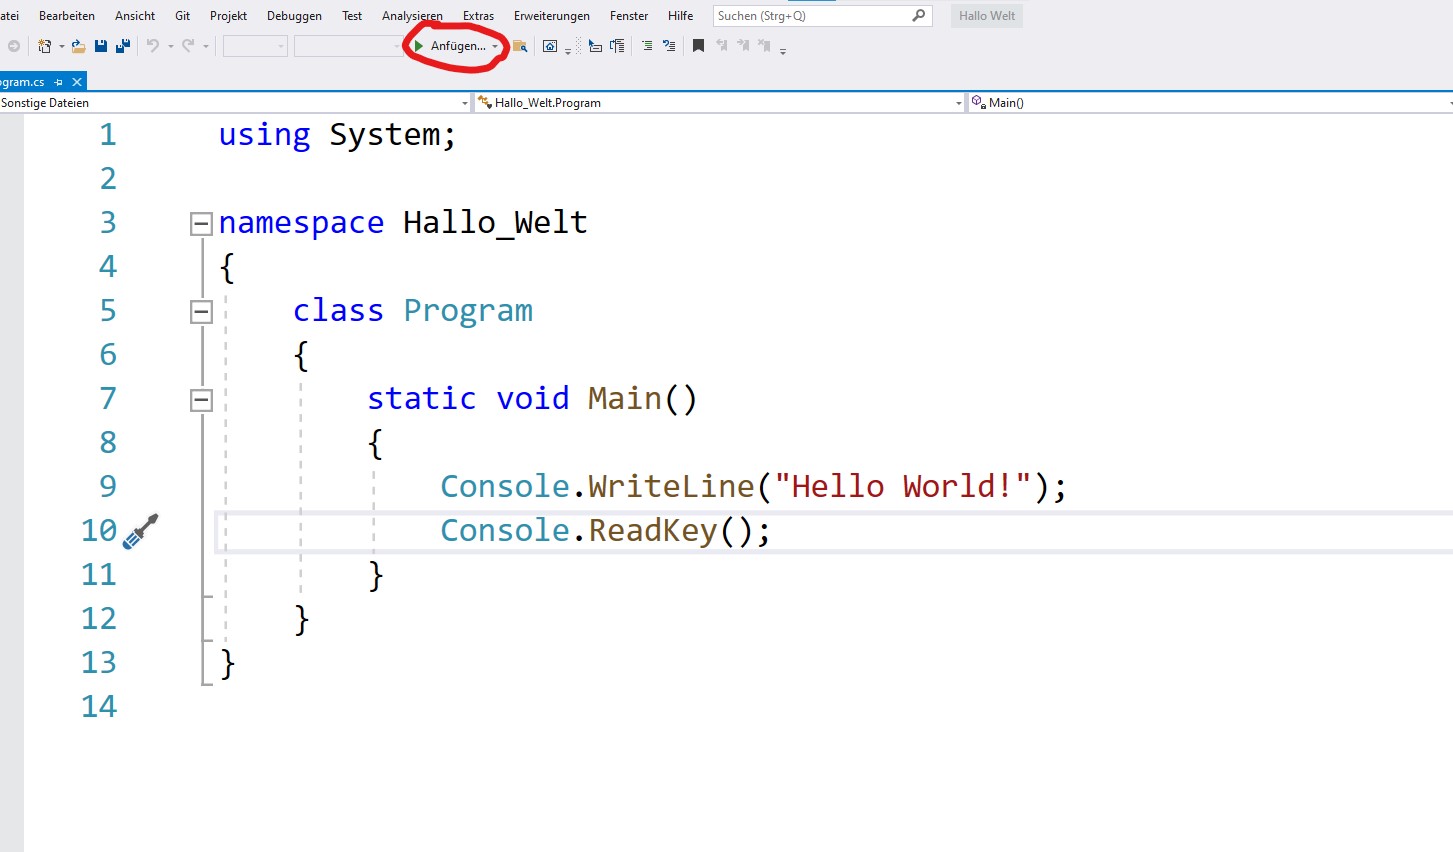Image resolution: width=1453 pixels, height=852 pixels.
Task: Open the Undo history dropdown arrow
Action: pos(170,47)
